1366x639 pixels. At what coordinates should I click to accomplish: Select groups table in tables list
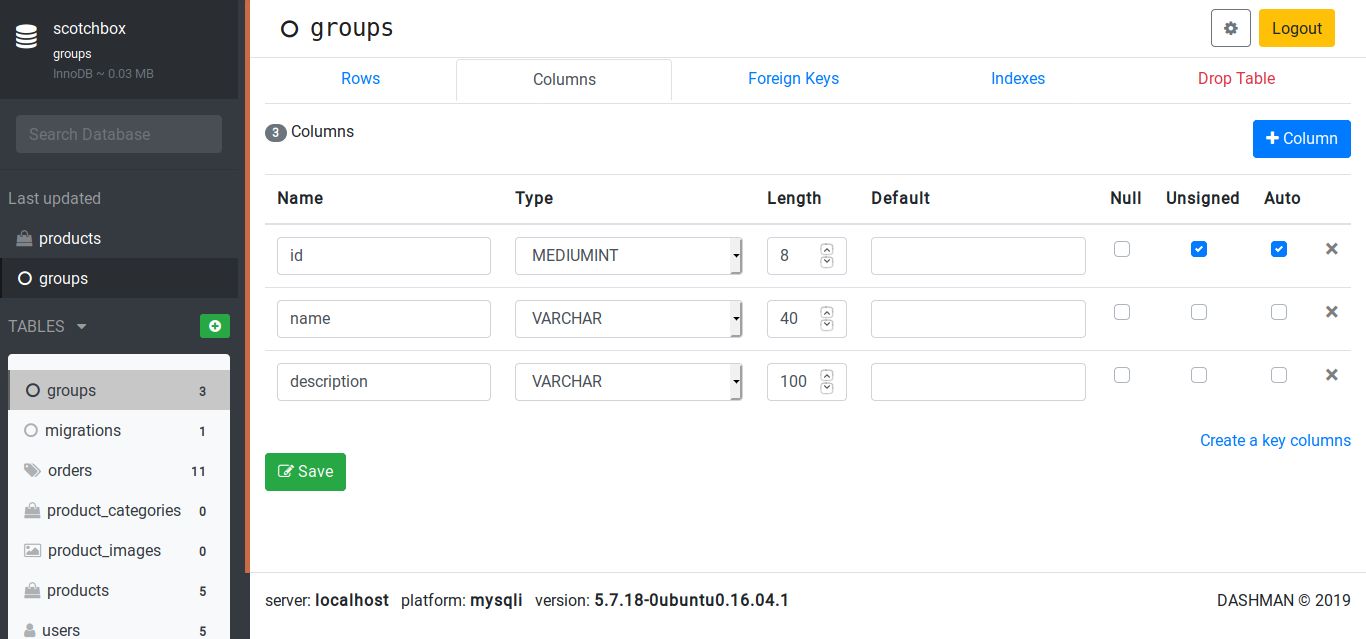point(119,390)
